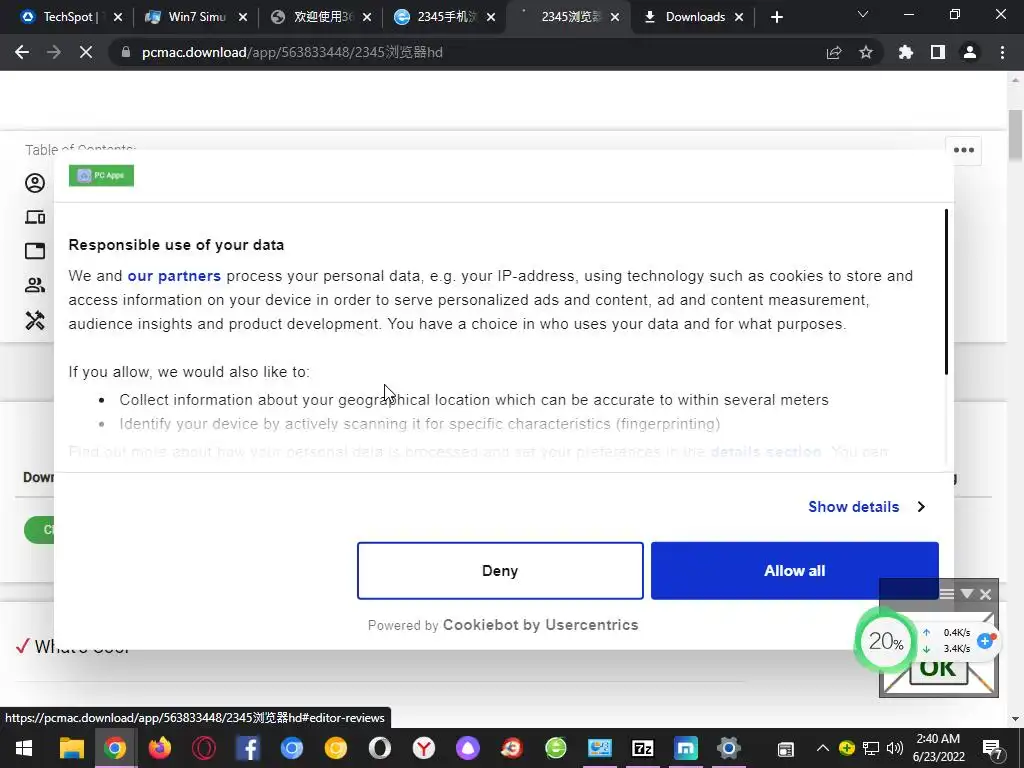Open the Settings gear in the taskbar
The height and width of the screenshot is (768, 1024).
(x=729, y=748)
